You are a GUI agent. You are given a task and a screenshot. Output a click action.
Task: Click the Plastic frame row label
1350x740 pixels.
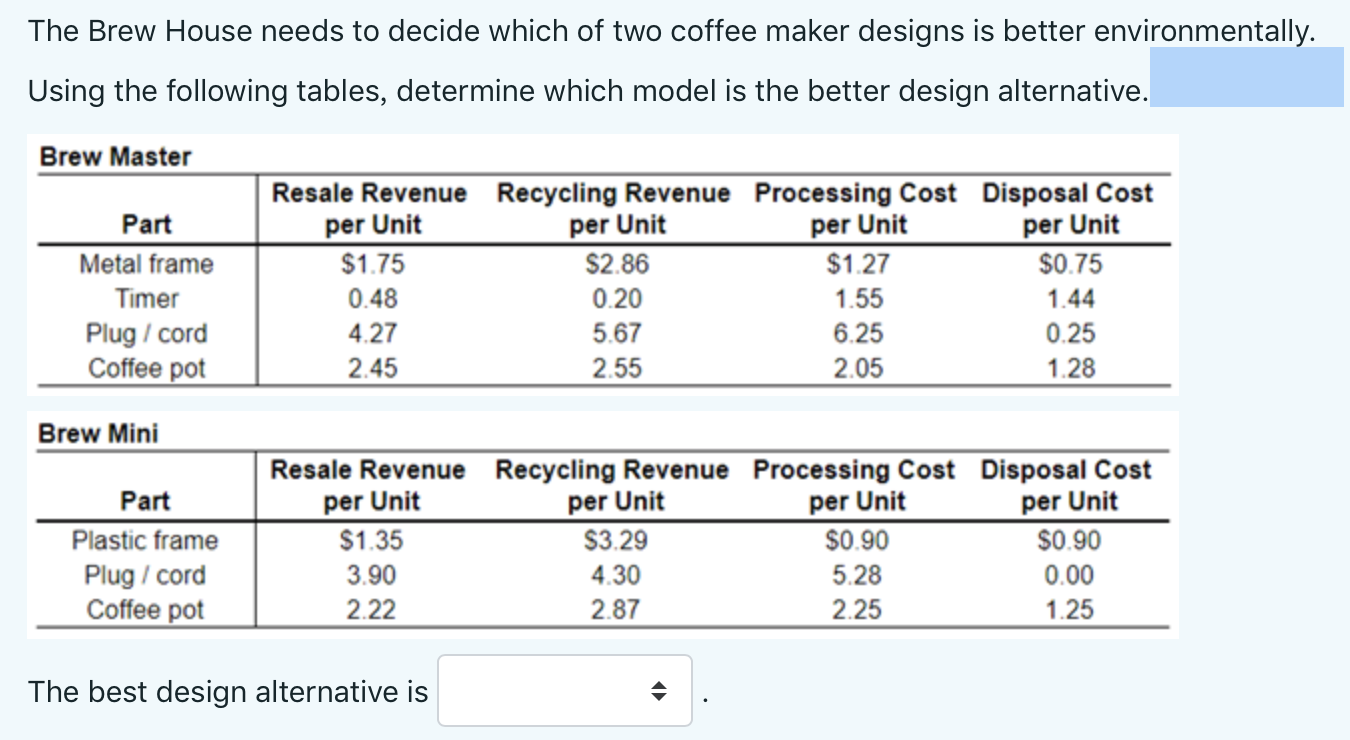tap(144, 541)
